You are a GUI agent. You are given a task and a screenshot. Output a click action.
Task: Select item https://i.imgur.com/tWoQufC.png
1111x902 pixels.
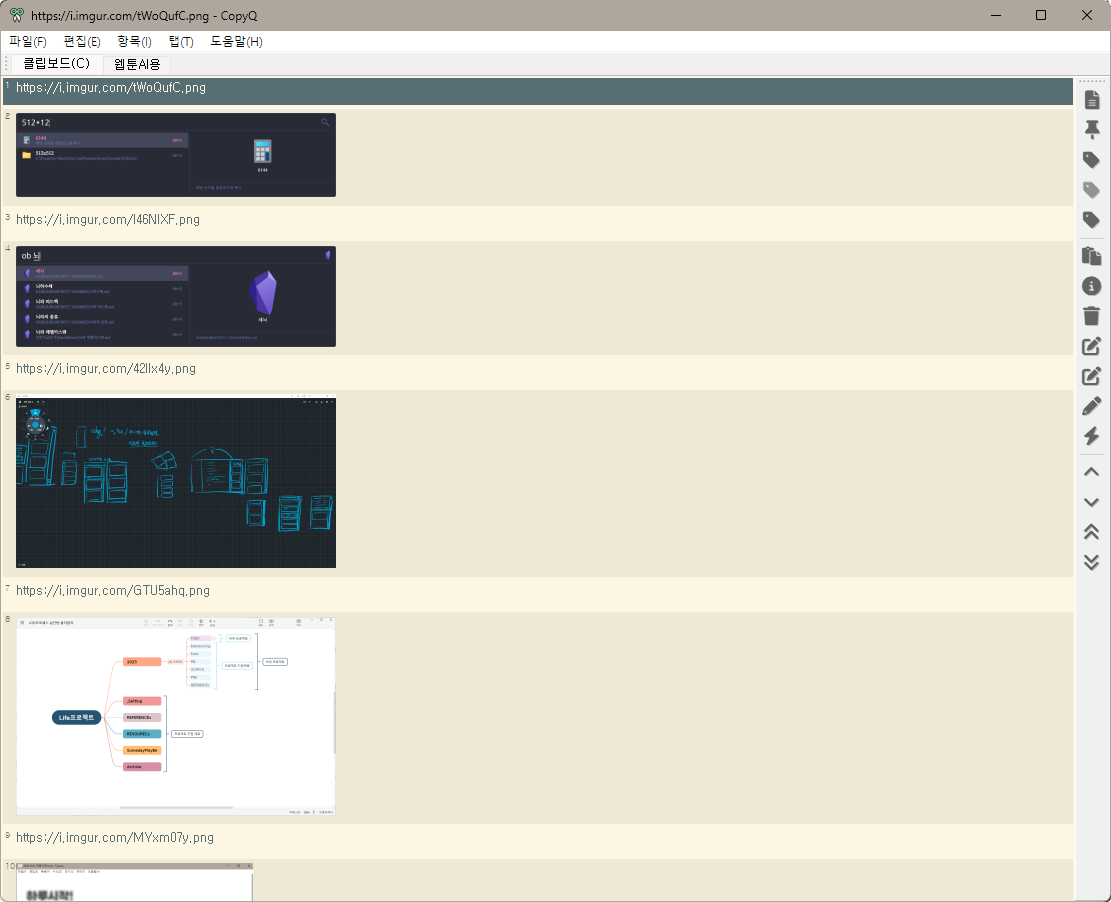(x=537, y=91)
